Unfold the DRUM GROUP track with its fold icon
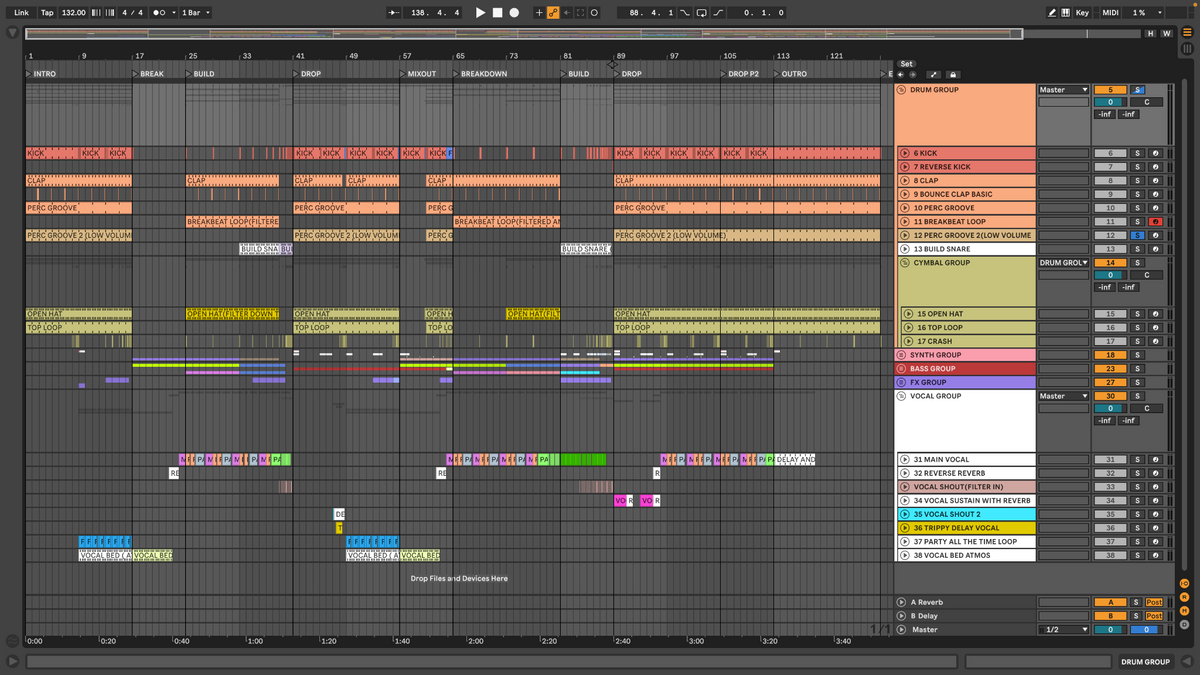 point(901,89)
